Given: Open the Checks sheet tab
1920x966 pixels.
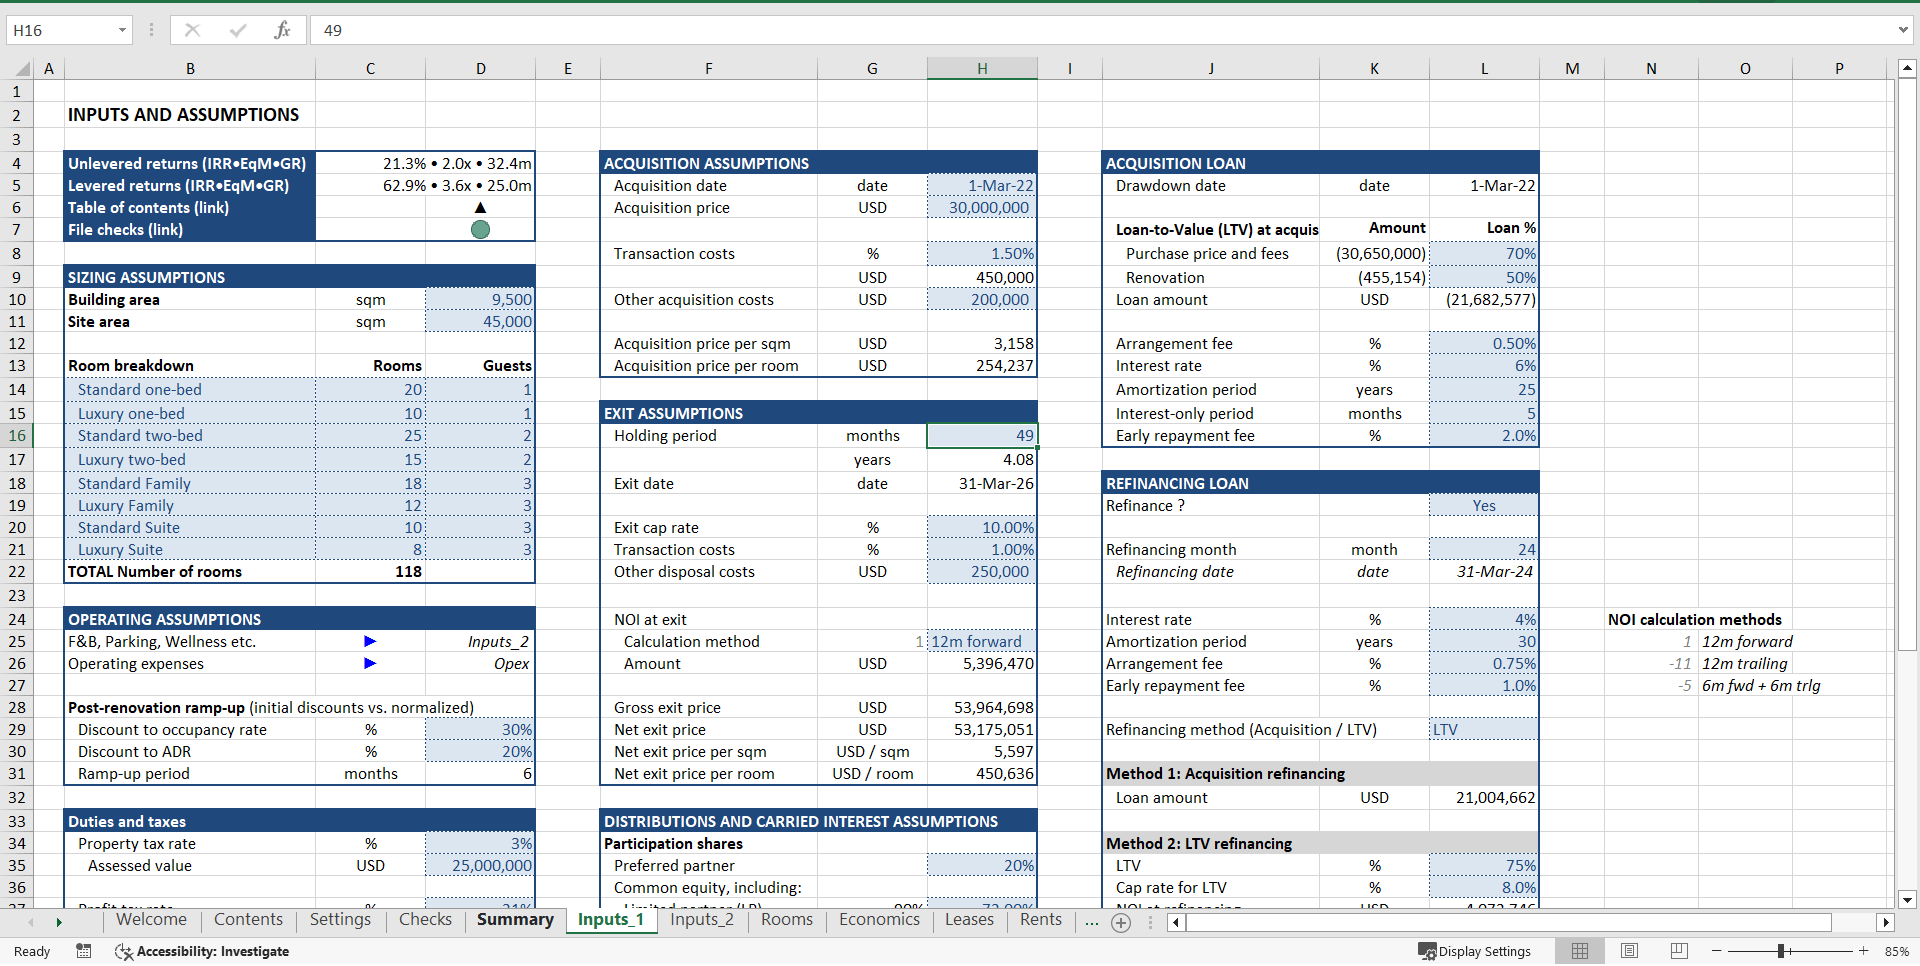Looking at the screenshot, I should [x=425, y=920].
